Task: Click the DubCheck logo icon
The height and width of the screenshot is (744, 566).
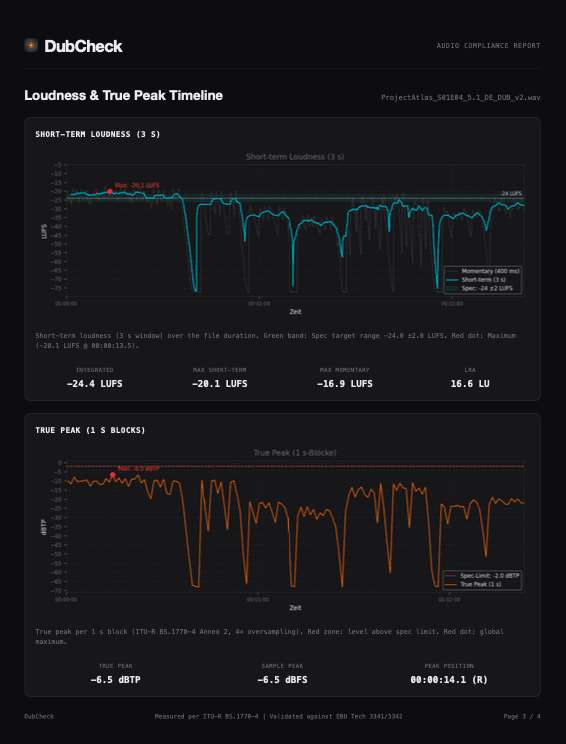Action: (x=31, y=46)
